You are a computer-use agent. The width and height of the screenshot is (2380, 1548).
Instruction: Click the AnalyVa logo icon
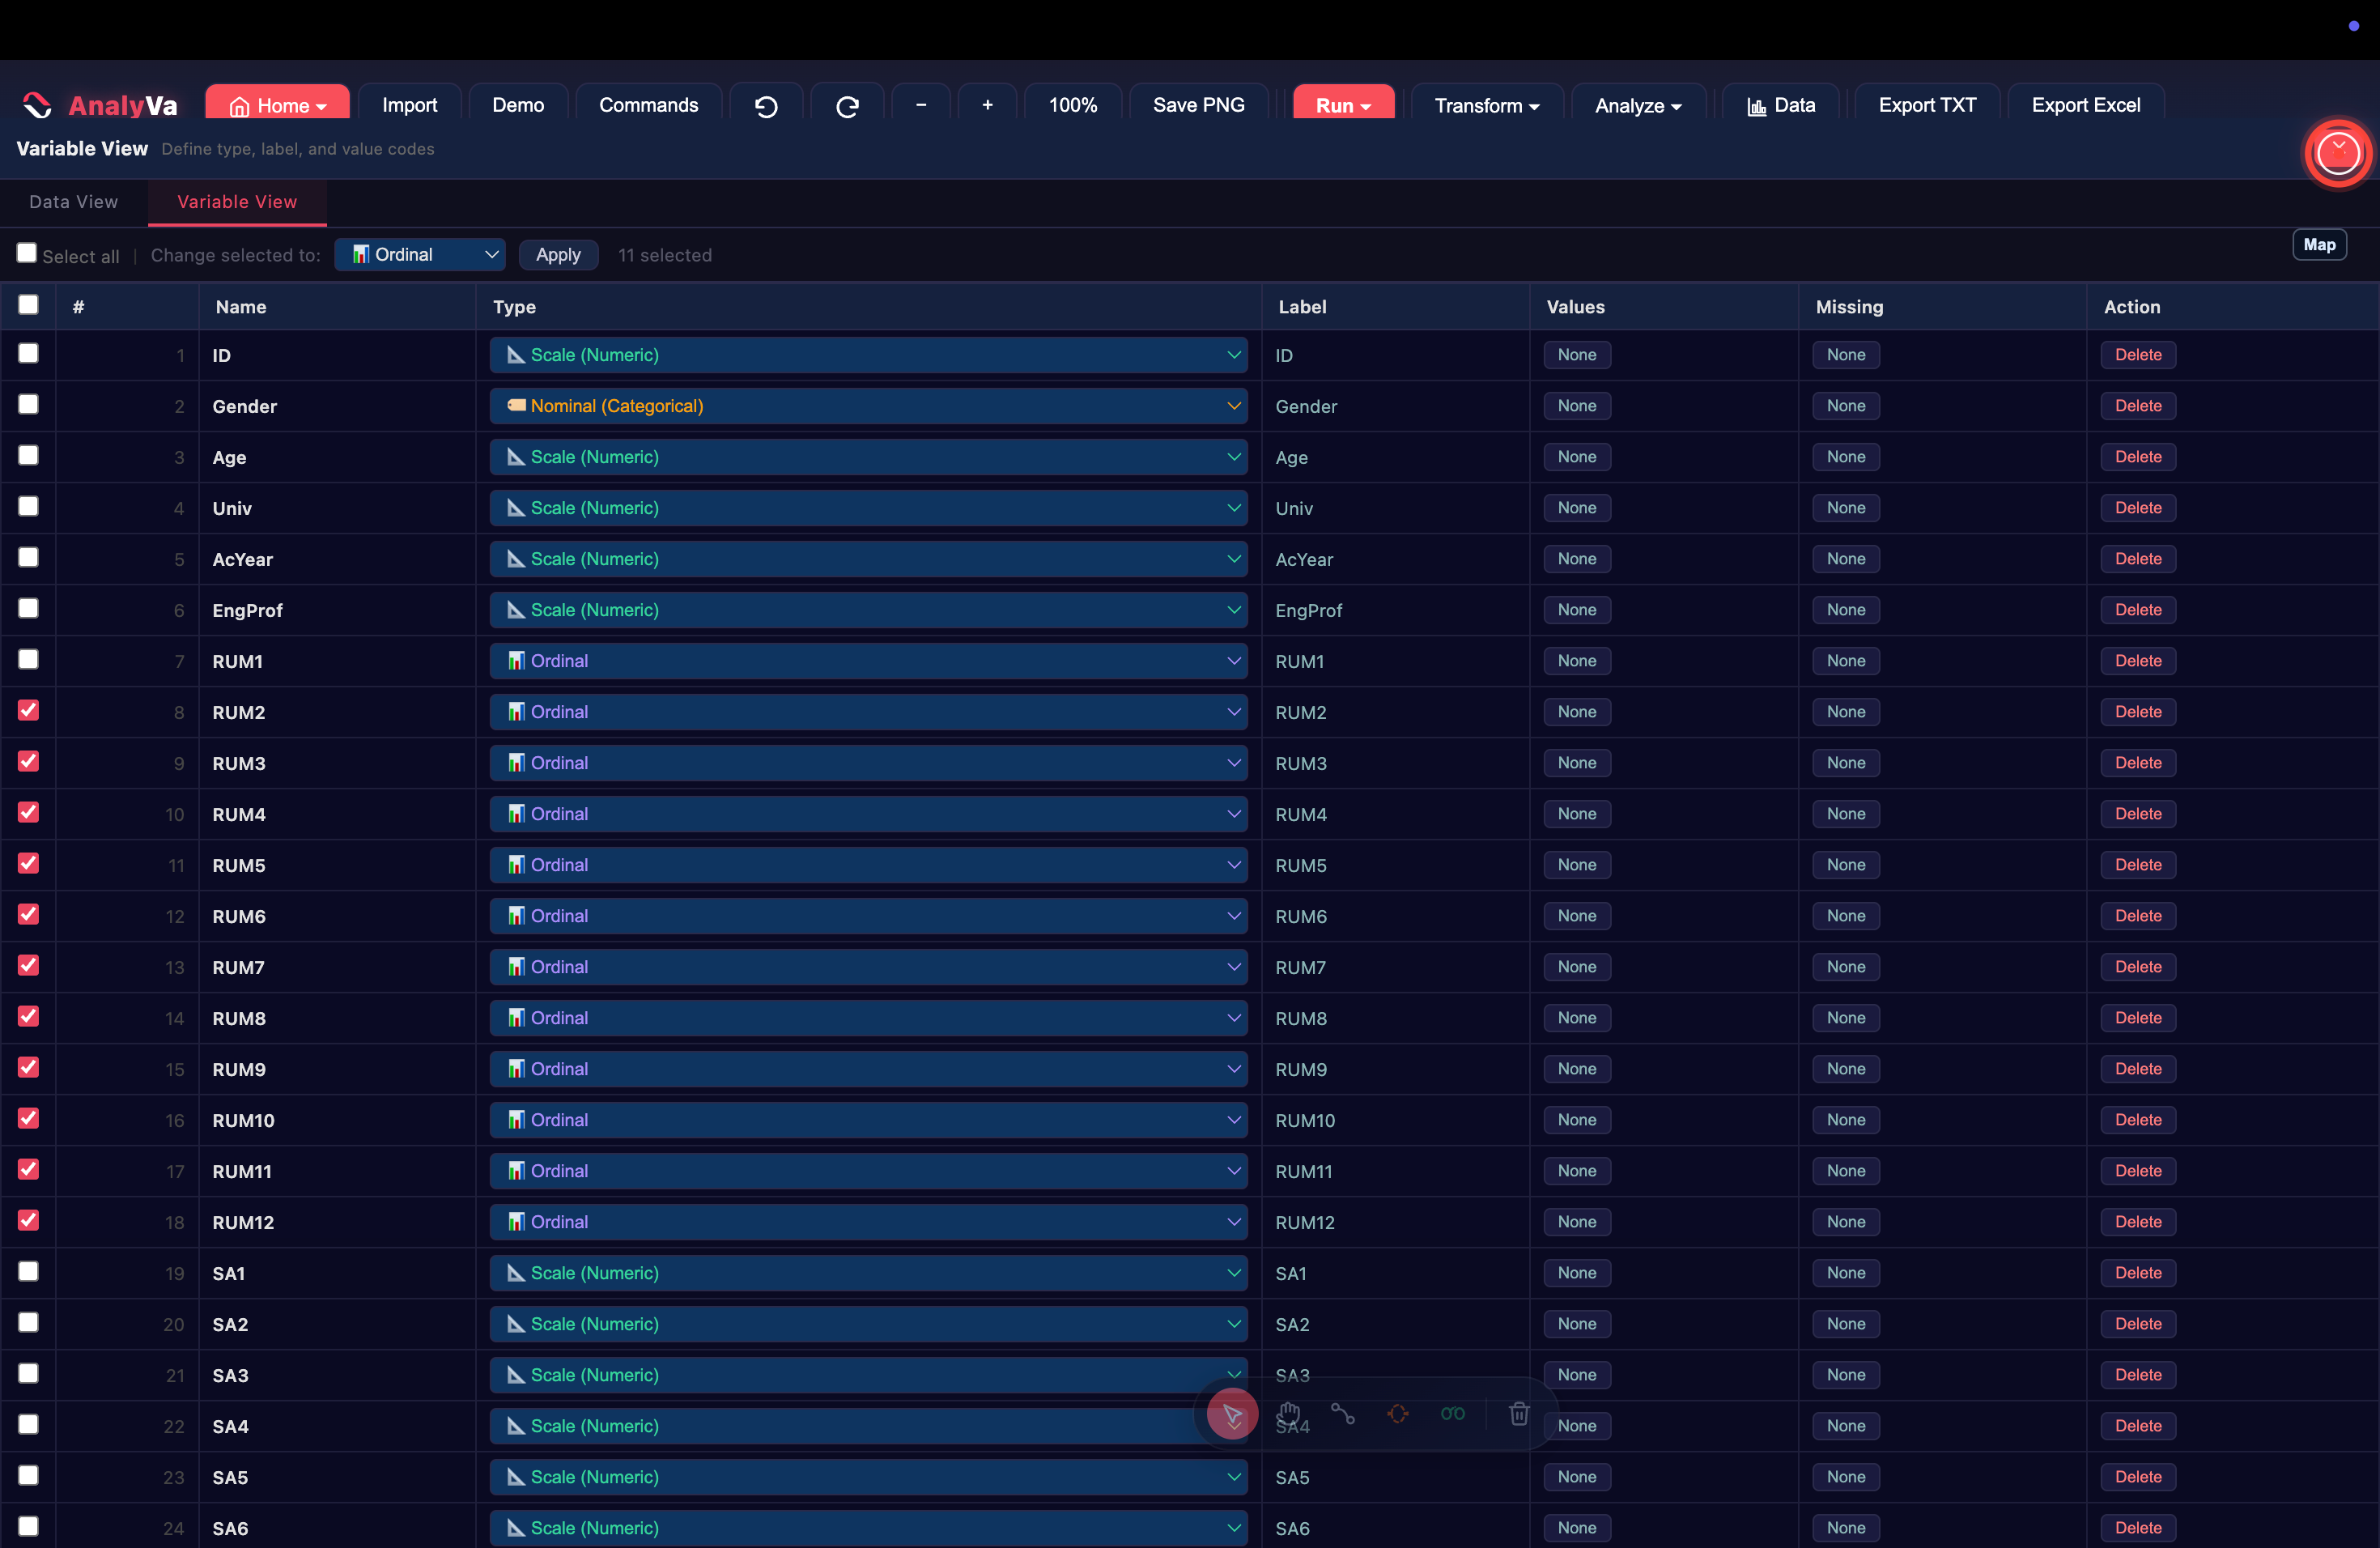click(37, 105)
